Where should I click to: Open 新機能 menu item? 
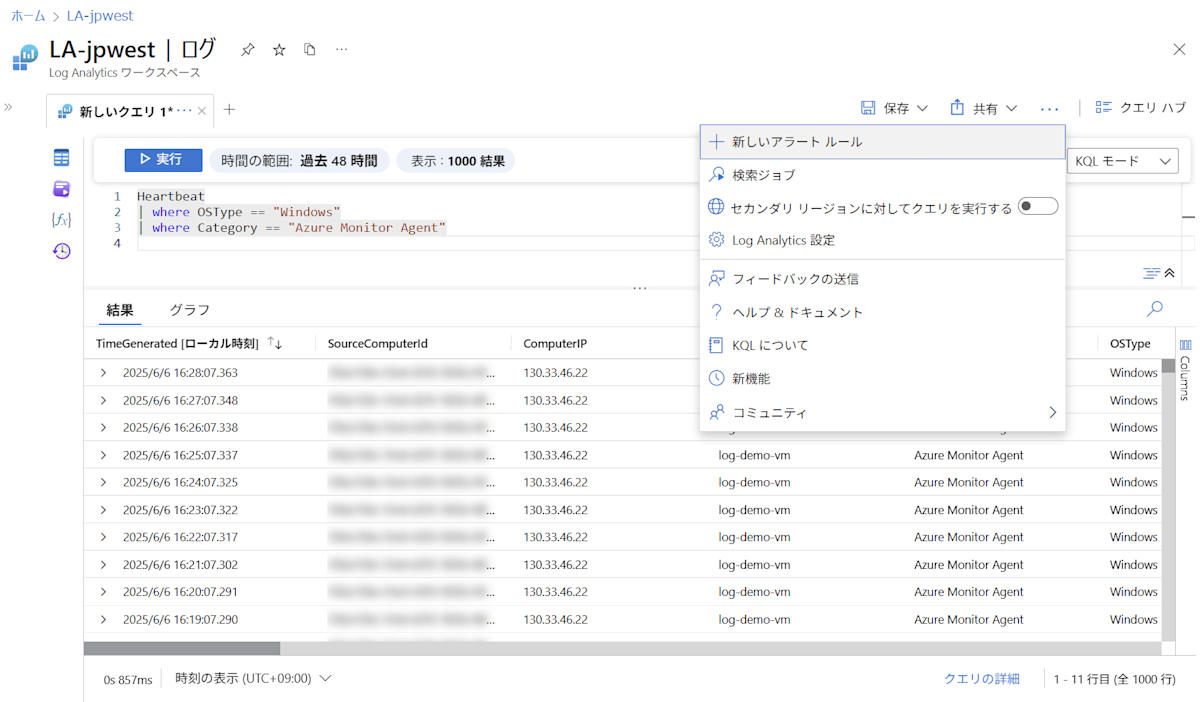(x=883, y=379)
